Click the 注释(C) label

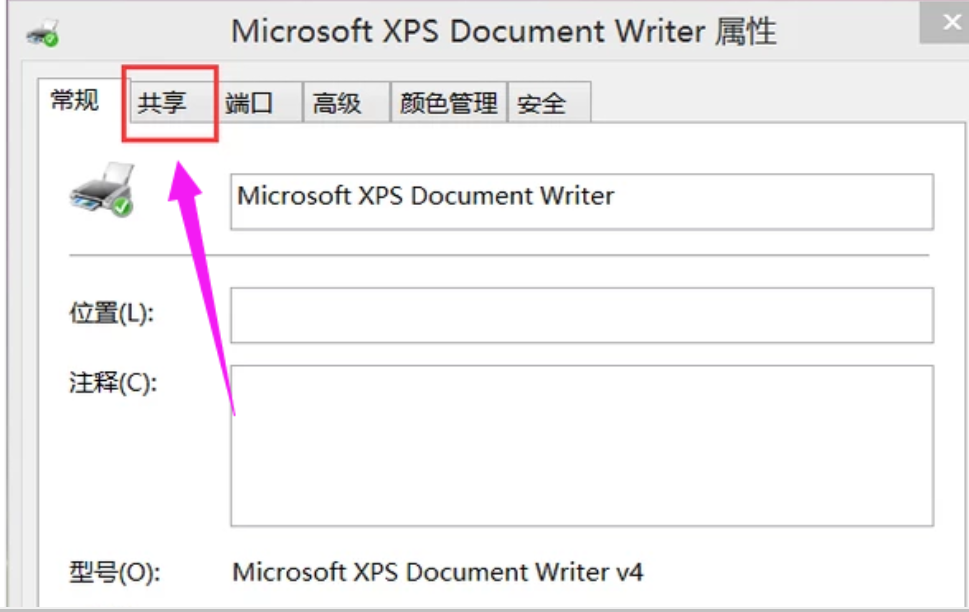pyautogui.click(x=113, y=384)
